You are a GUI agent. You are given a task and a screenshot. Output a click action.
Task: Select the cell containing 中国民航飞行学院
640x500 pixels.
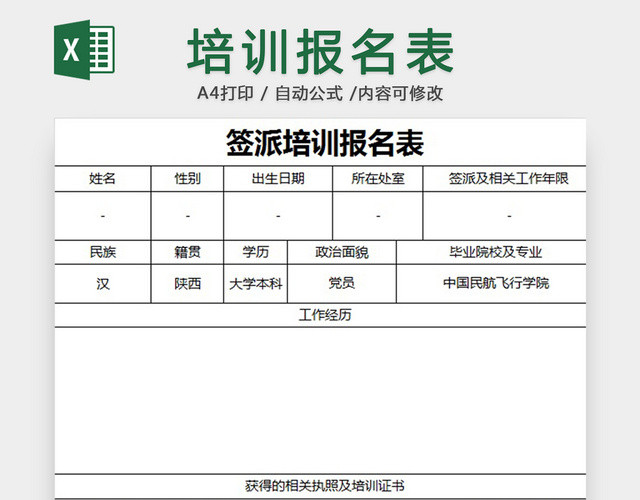(491, 284)
